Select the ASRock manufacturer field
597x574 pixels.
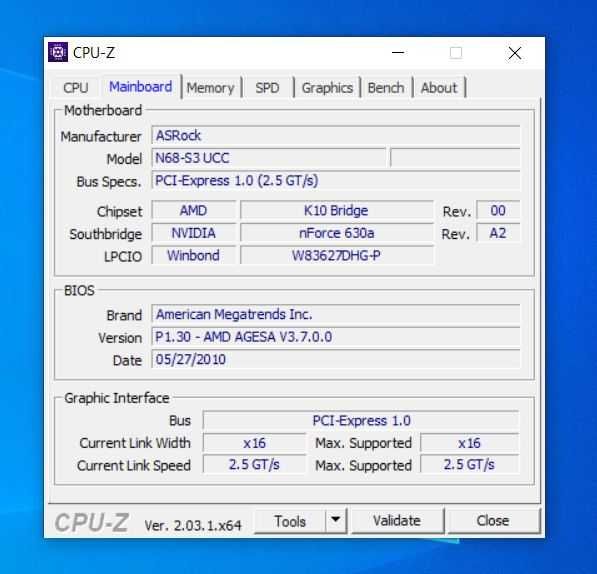(336, 136)
